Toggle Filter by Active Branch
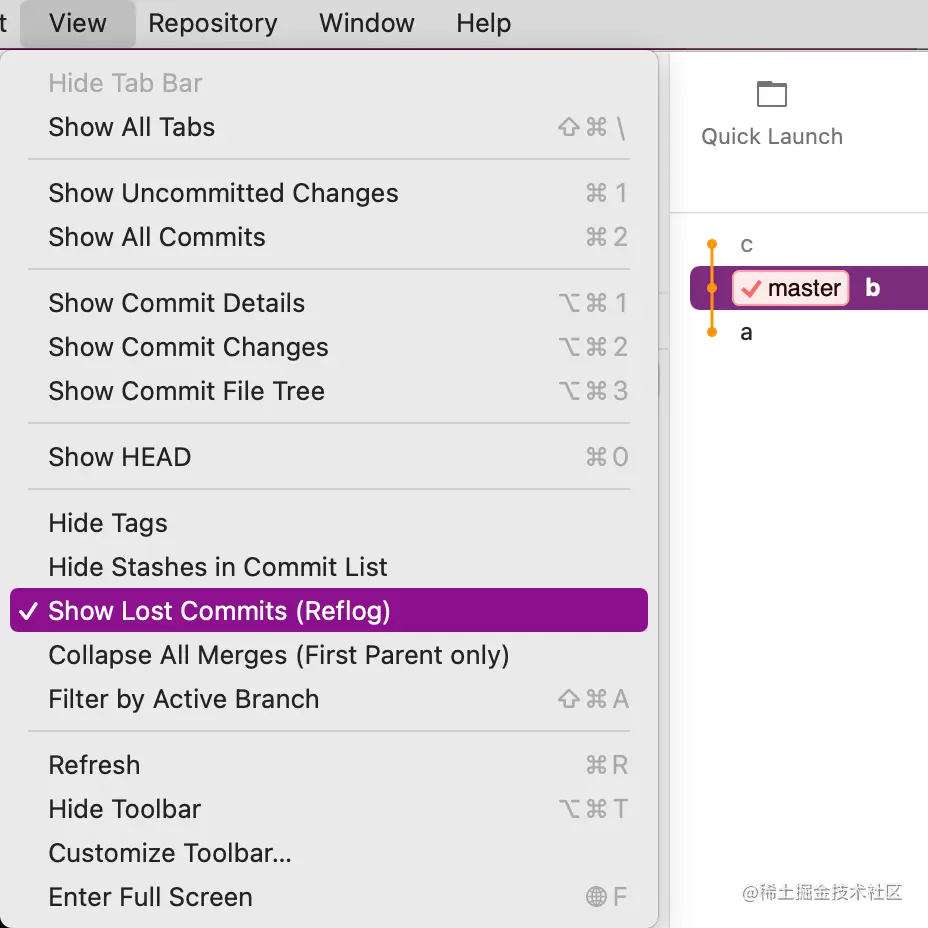 (184, 699)
